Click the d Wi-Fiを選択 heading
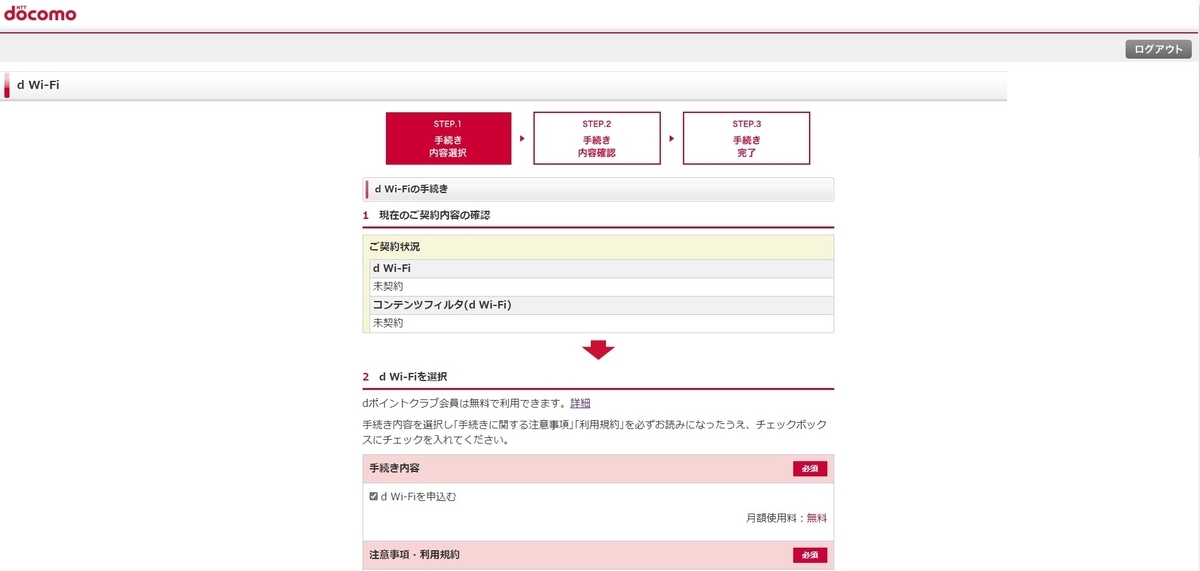The image size is (1200, 571). (413, 377)
